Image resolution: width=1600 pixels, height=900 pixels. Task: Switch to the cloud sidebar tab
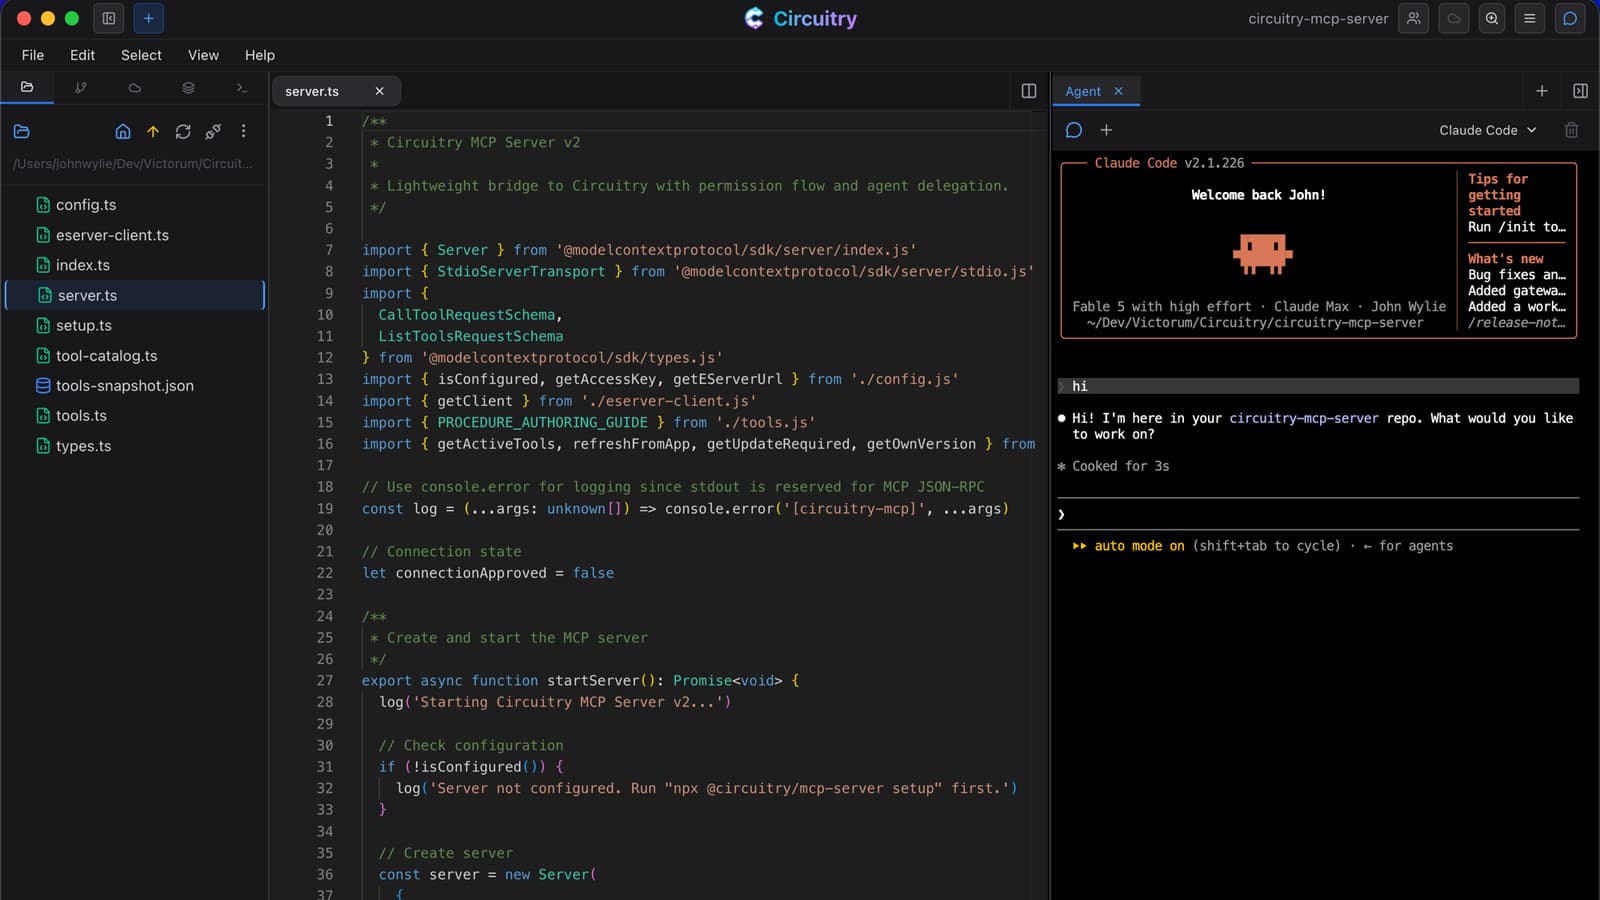pos(134,88)
